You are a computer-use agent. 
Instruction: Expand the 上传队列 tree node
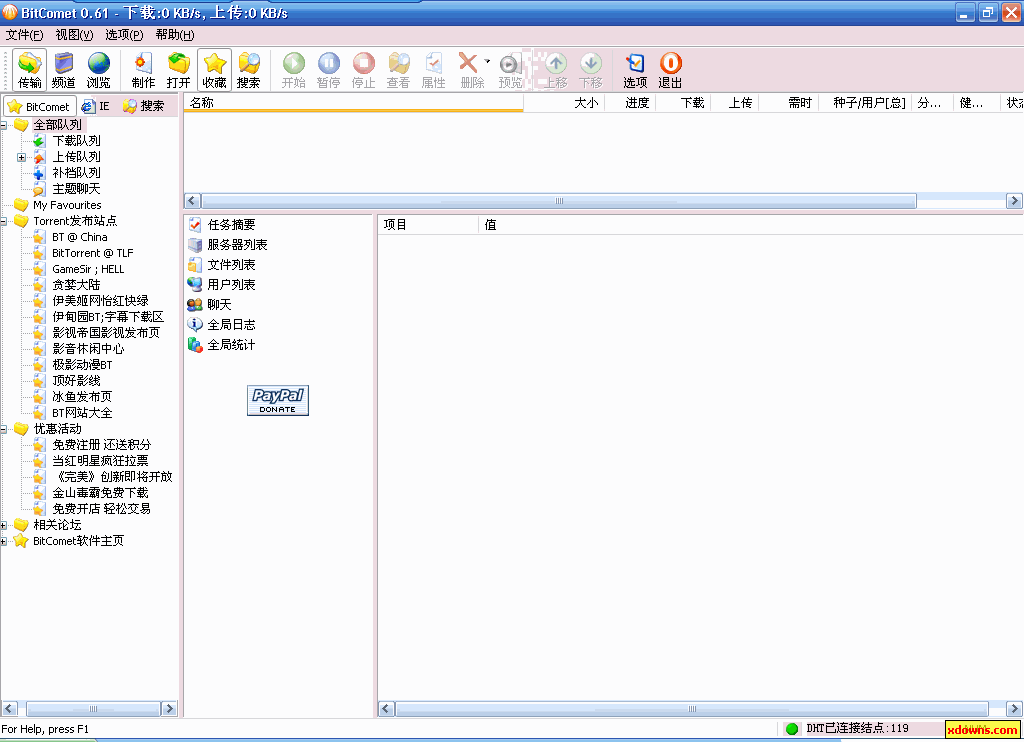pyautogui.click(x=22, y=157)
